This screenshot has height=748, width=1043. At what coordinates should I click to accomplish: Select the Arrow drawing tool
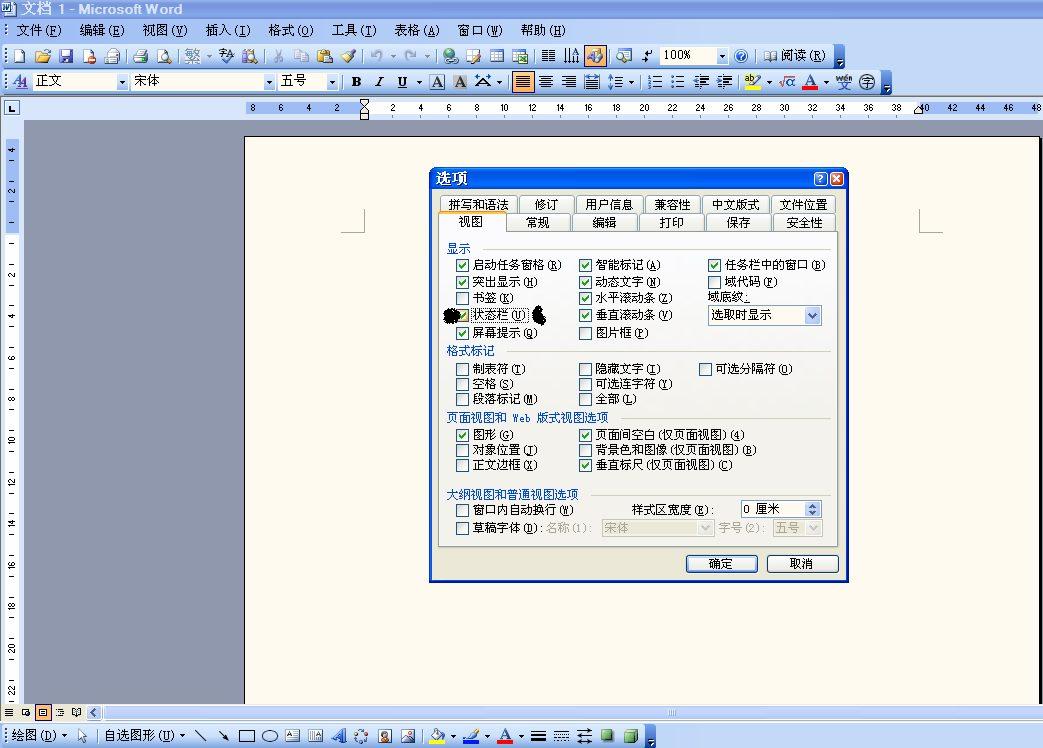224,736
